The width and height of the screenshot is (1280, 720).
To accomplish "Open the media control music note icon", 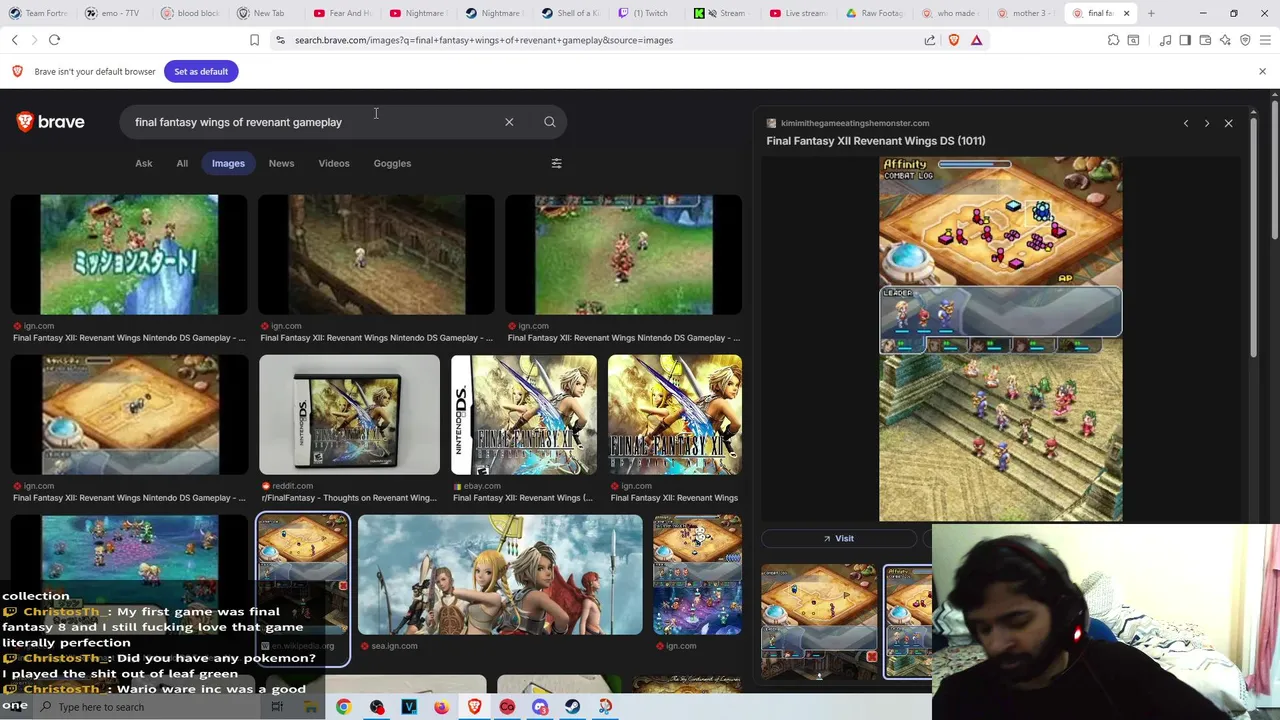I will (x=1166, y=40).
